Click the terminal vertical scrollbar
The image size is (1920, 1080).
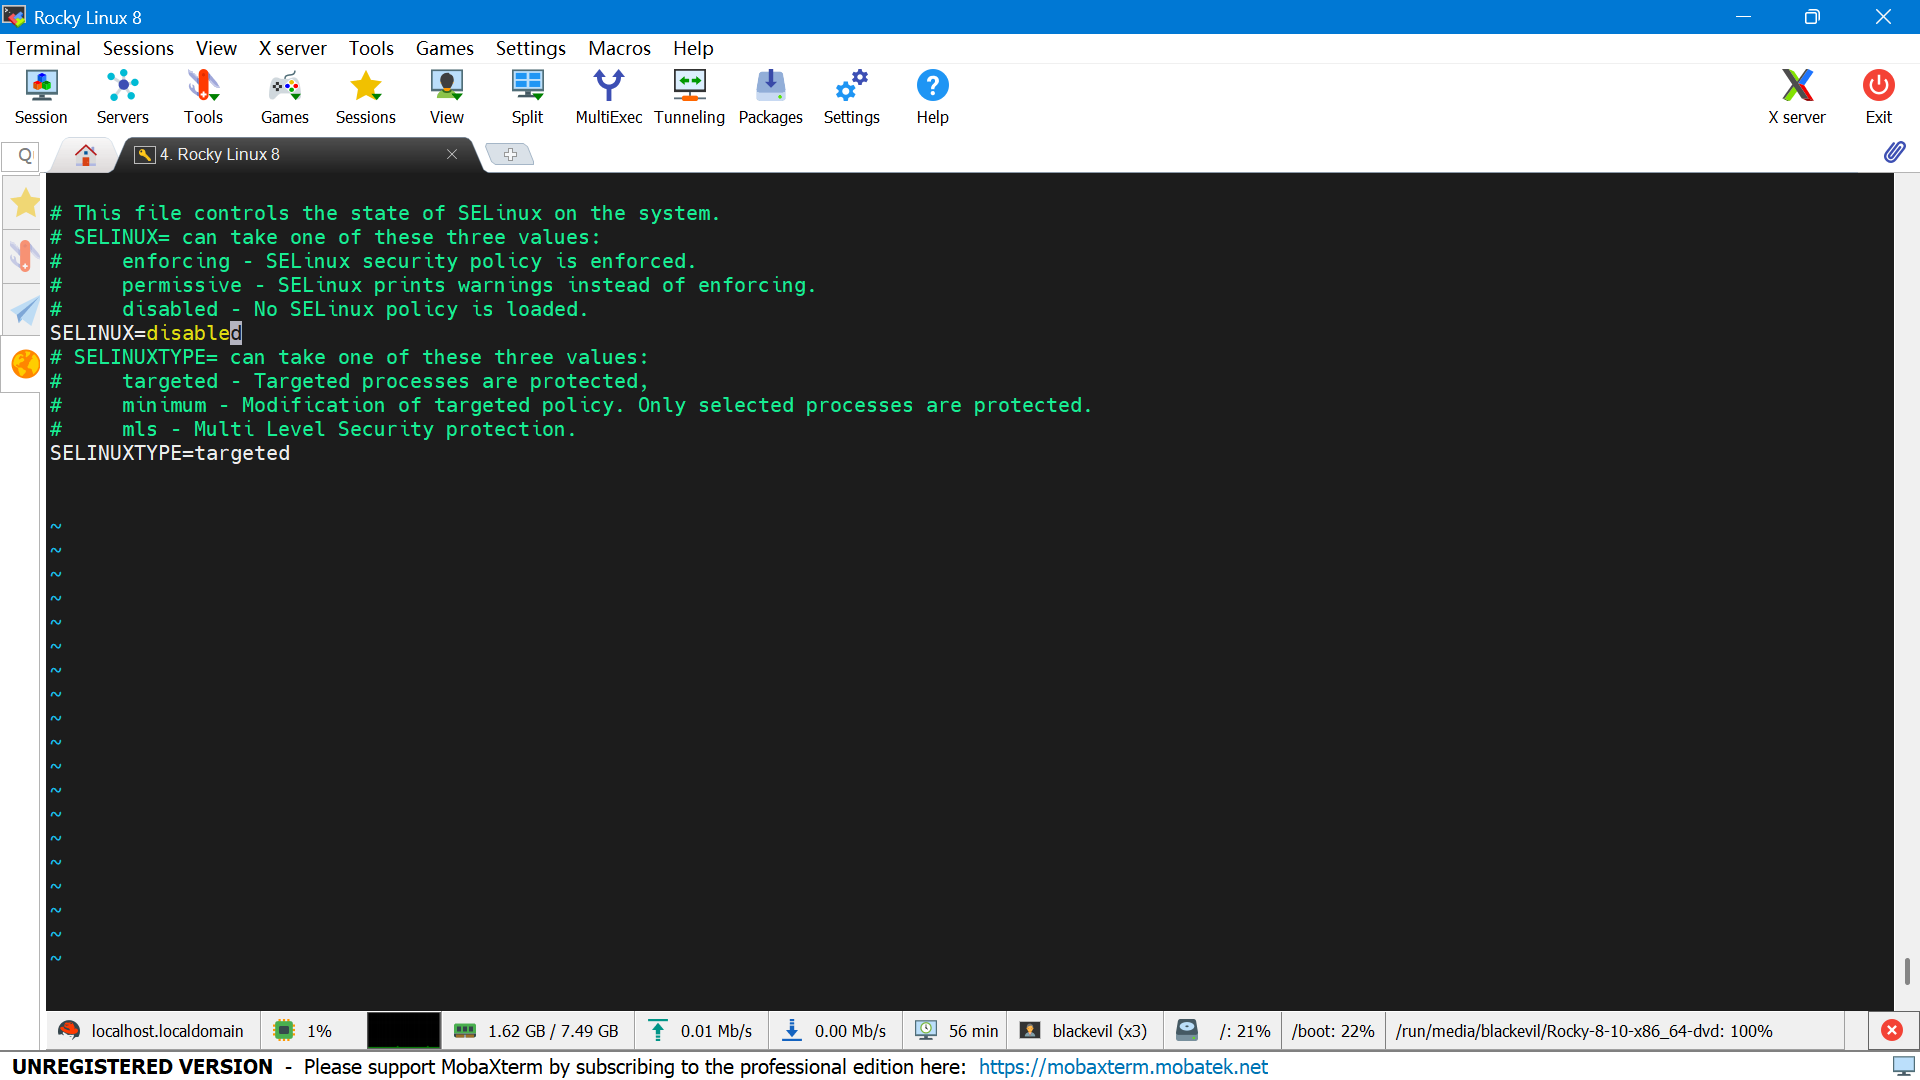(x=1906, y=970)
